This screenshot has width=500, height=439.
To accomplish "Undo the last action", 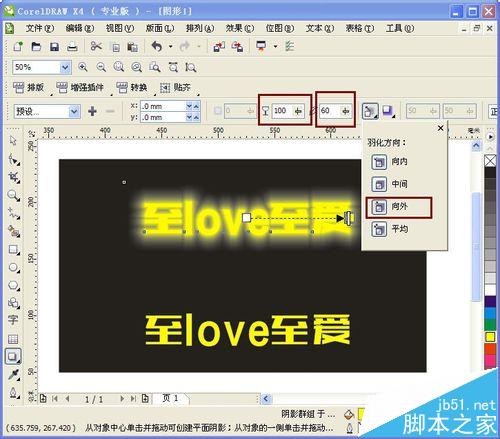I will (157, 46).
